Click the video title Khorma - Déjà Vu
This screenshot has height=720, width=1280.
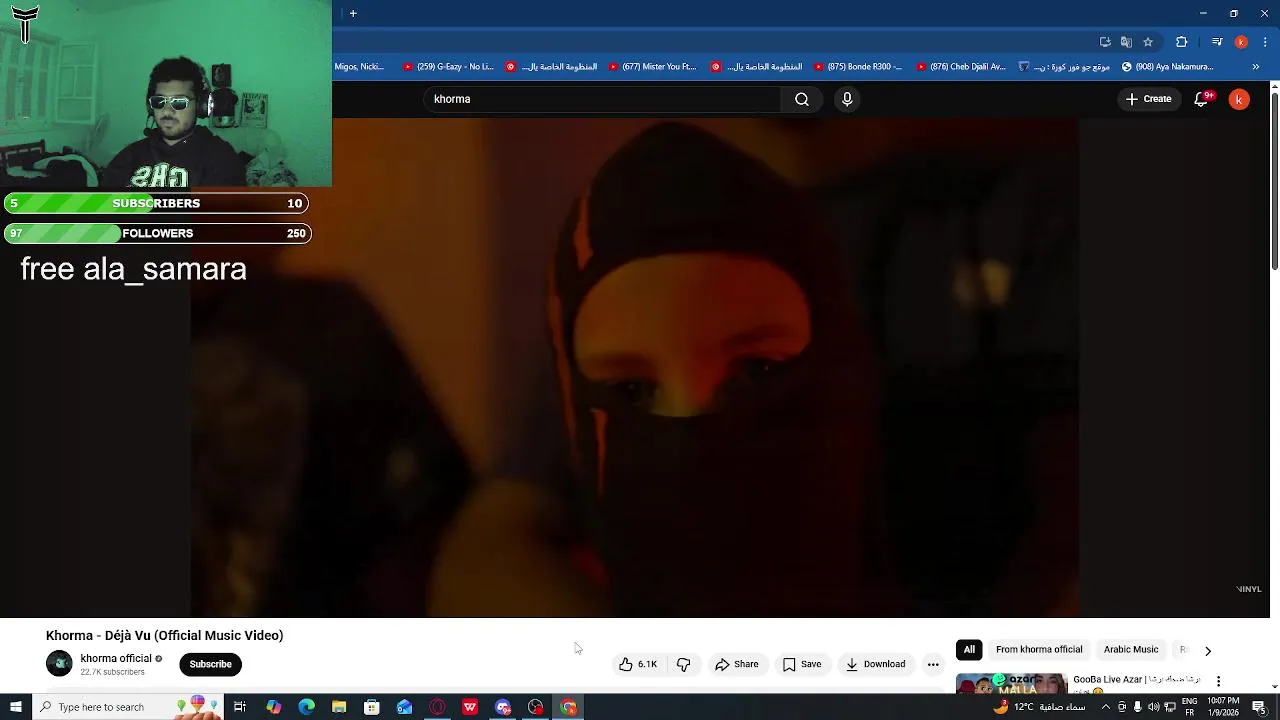pos(164,635)
